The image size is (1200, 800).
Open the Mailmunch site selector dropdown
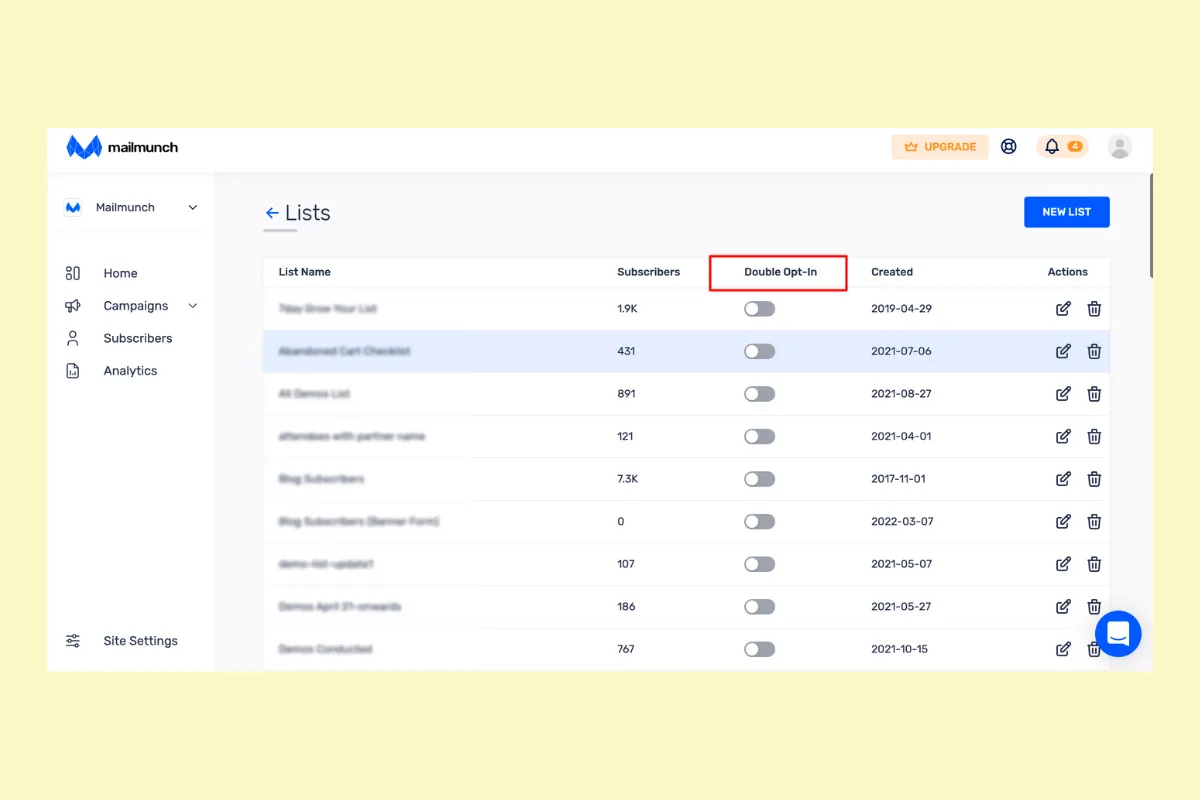(131, 207)
